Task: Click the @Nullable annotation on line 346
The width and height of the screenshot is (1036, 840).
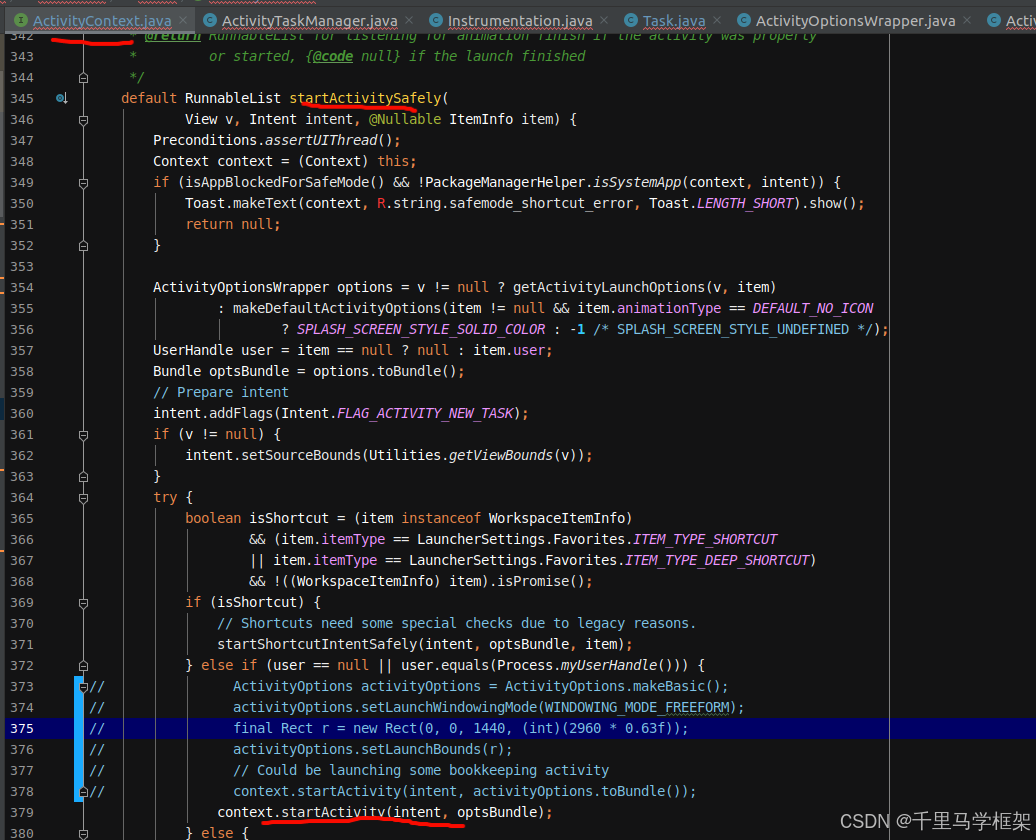Action: point(405,120)
